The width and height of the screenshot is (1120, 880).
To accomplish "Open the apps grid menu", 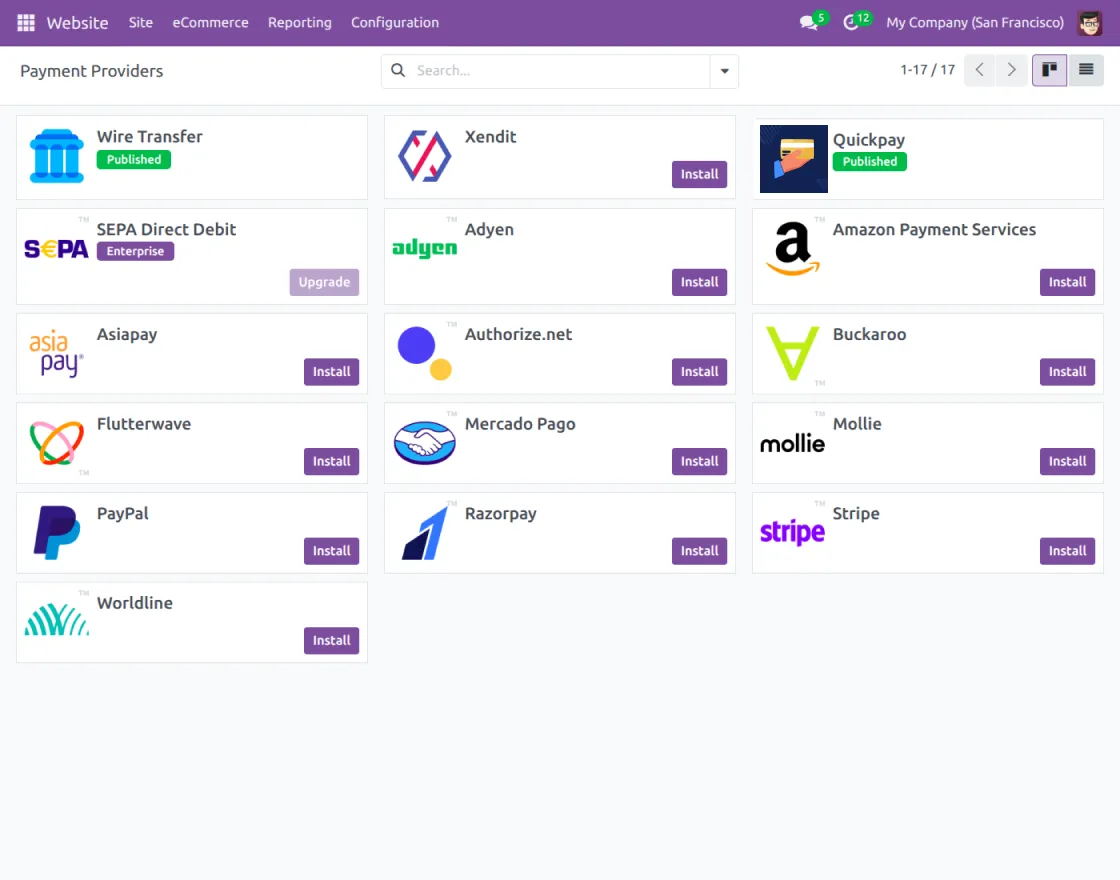I will point(25,22).
